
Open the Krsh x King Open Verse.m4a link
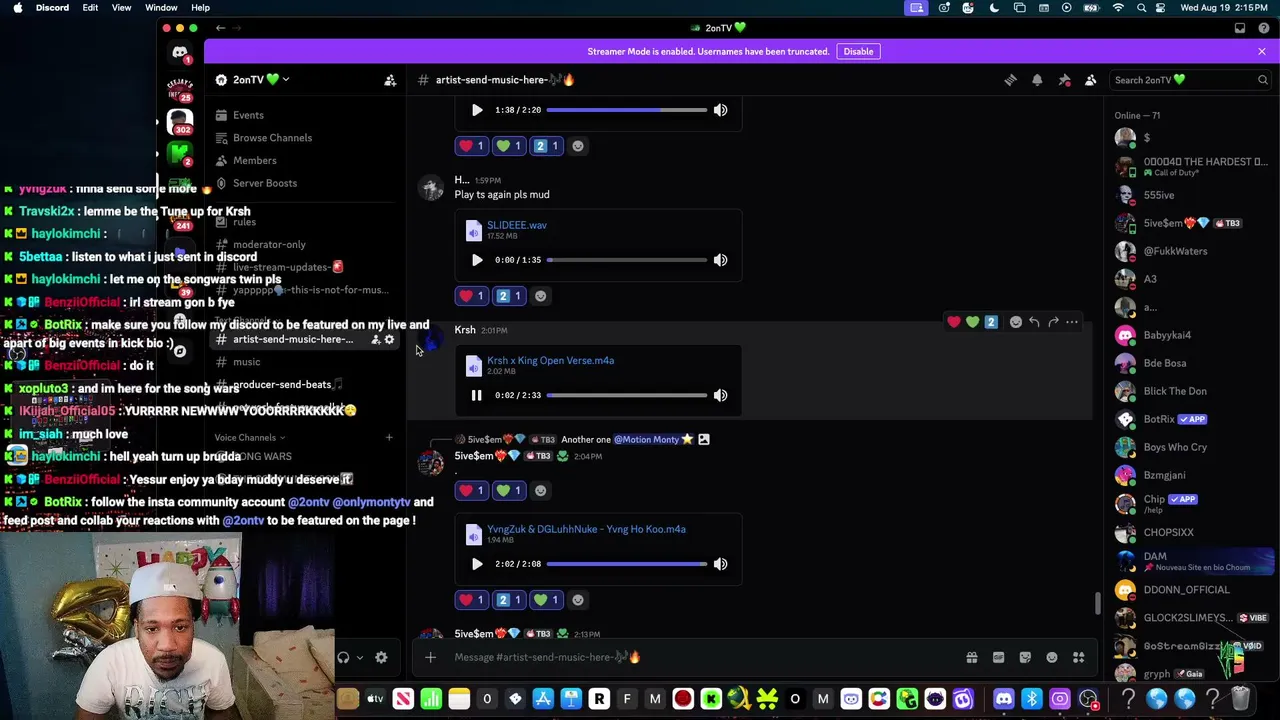pos(550,360)
